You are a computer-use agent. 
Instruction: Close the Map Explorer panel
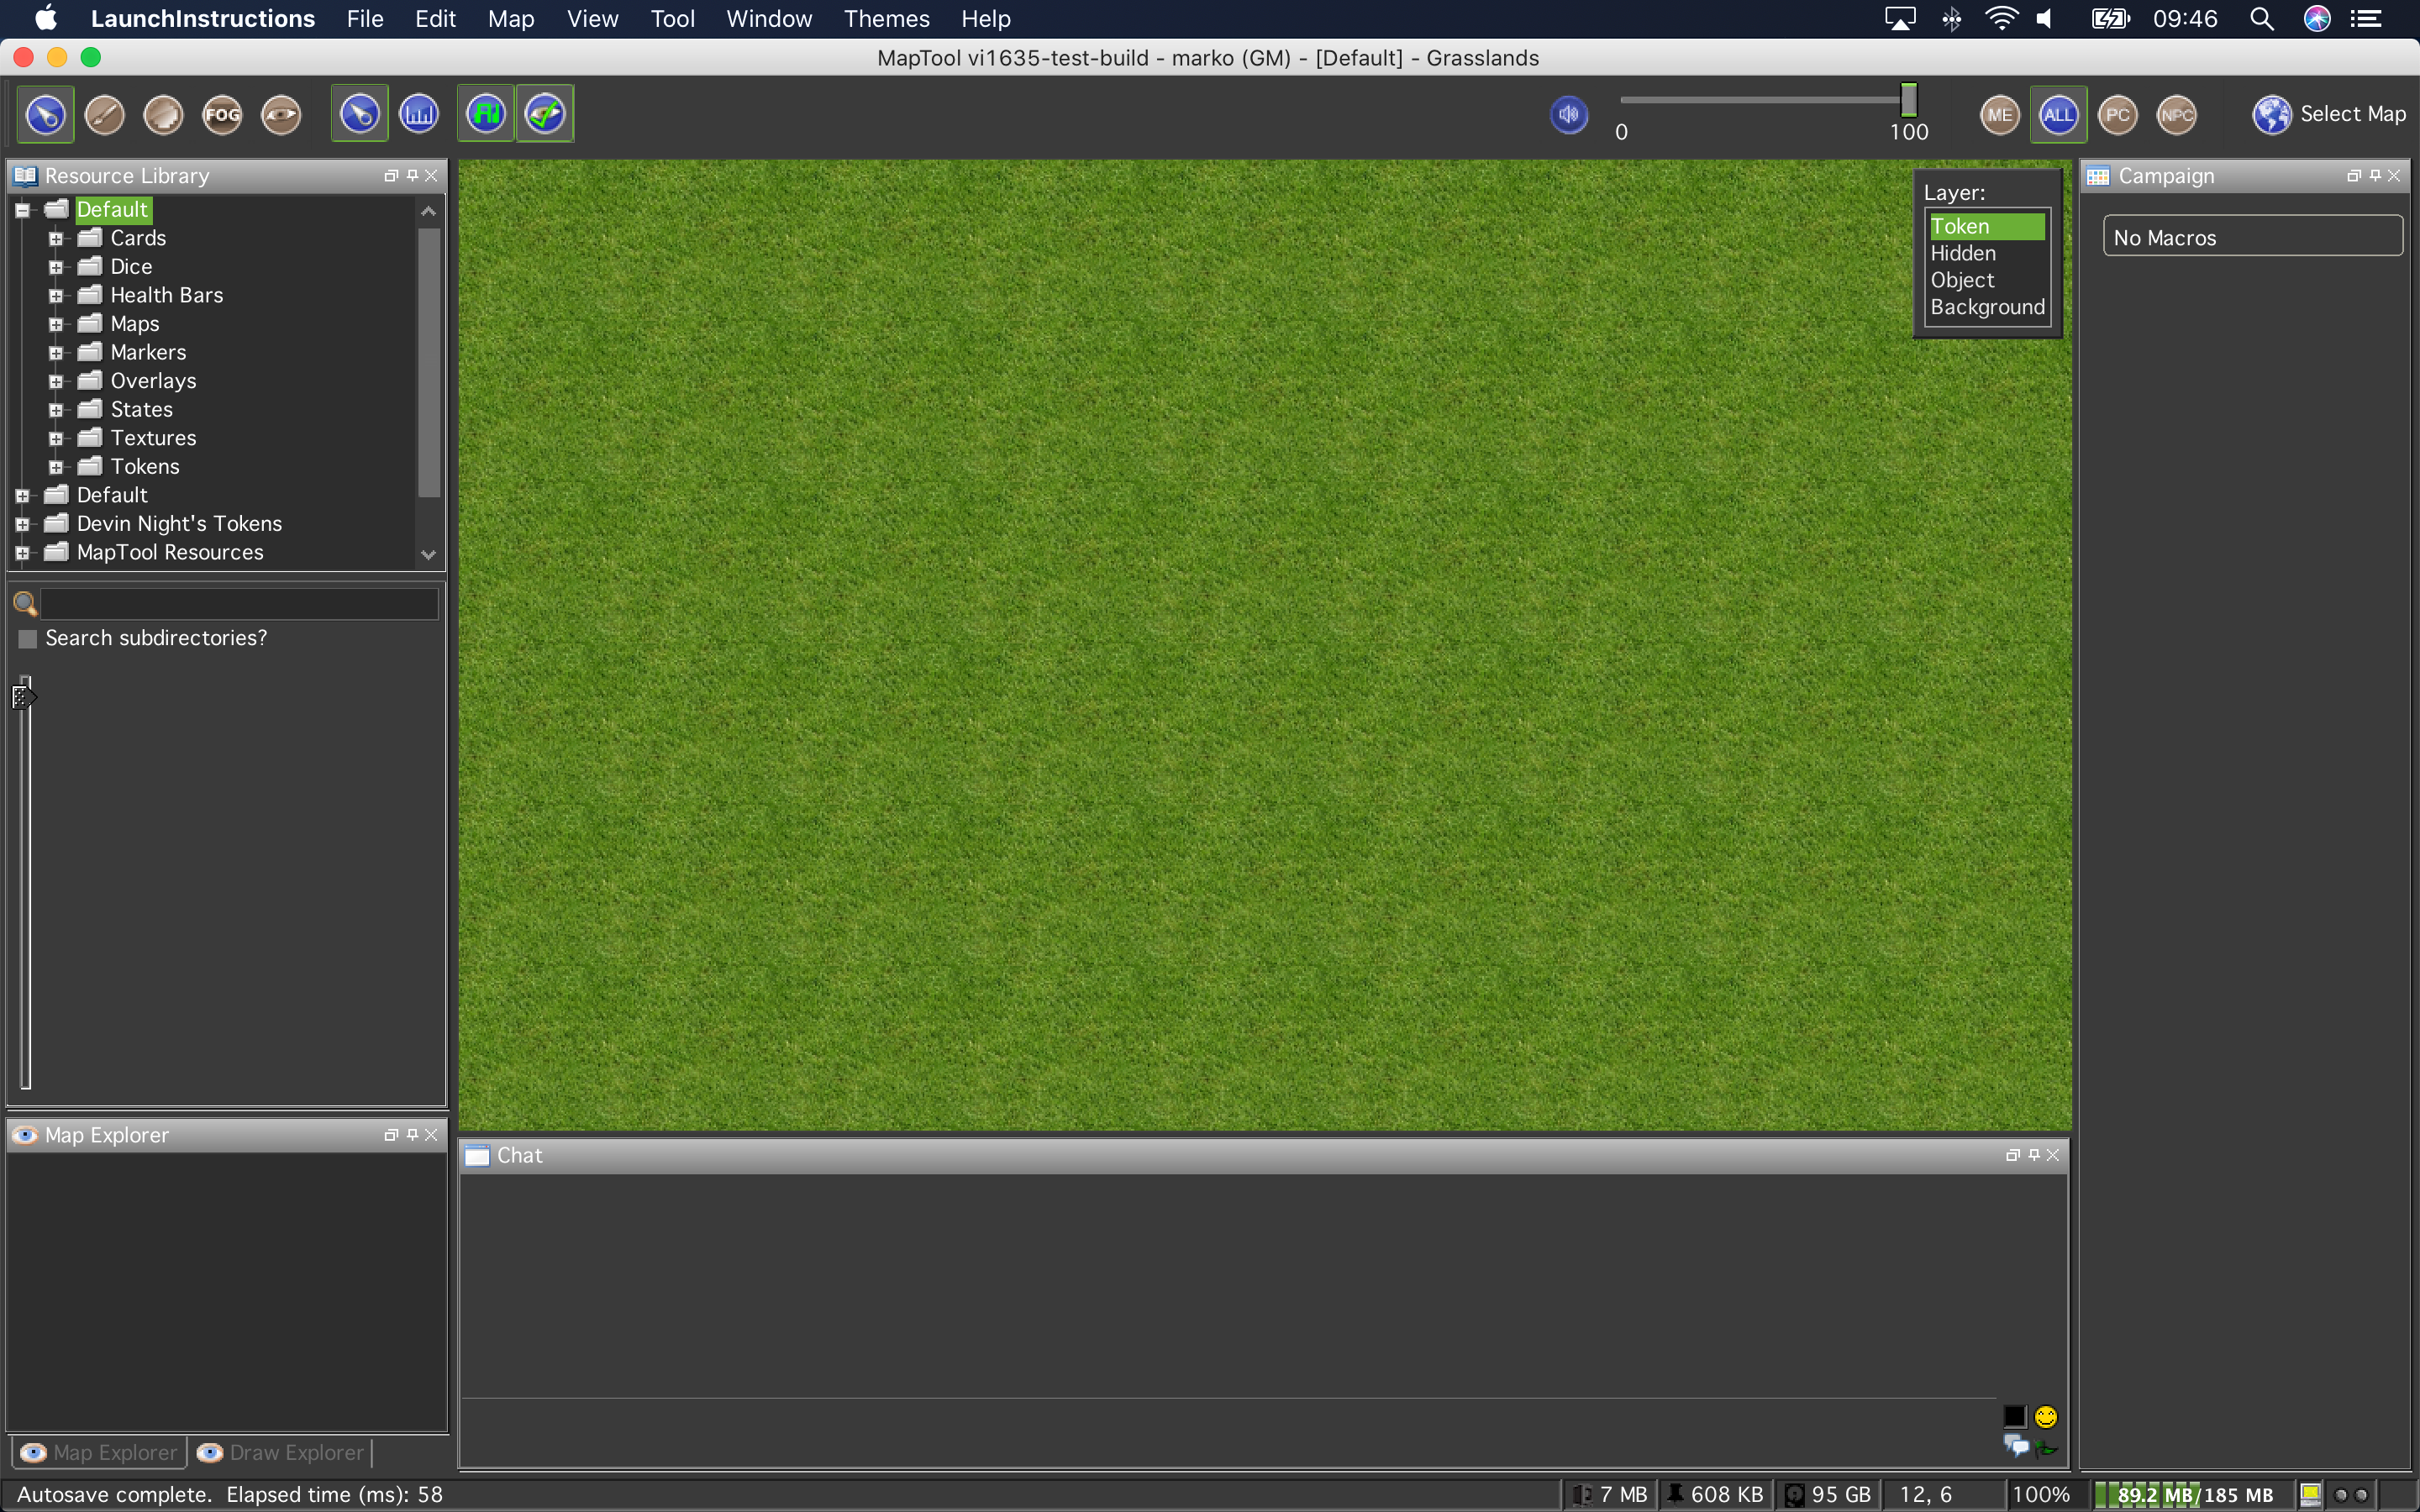[431, 1135]
